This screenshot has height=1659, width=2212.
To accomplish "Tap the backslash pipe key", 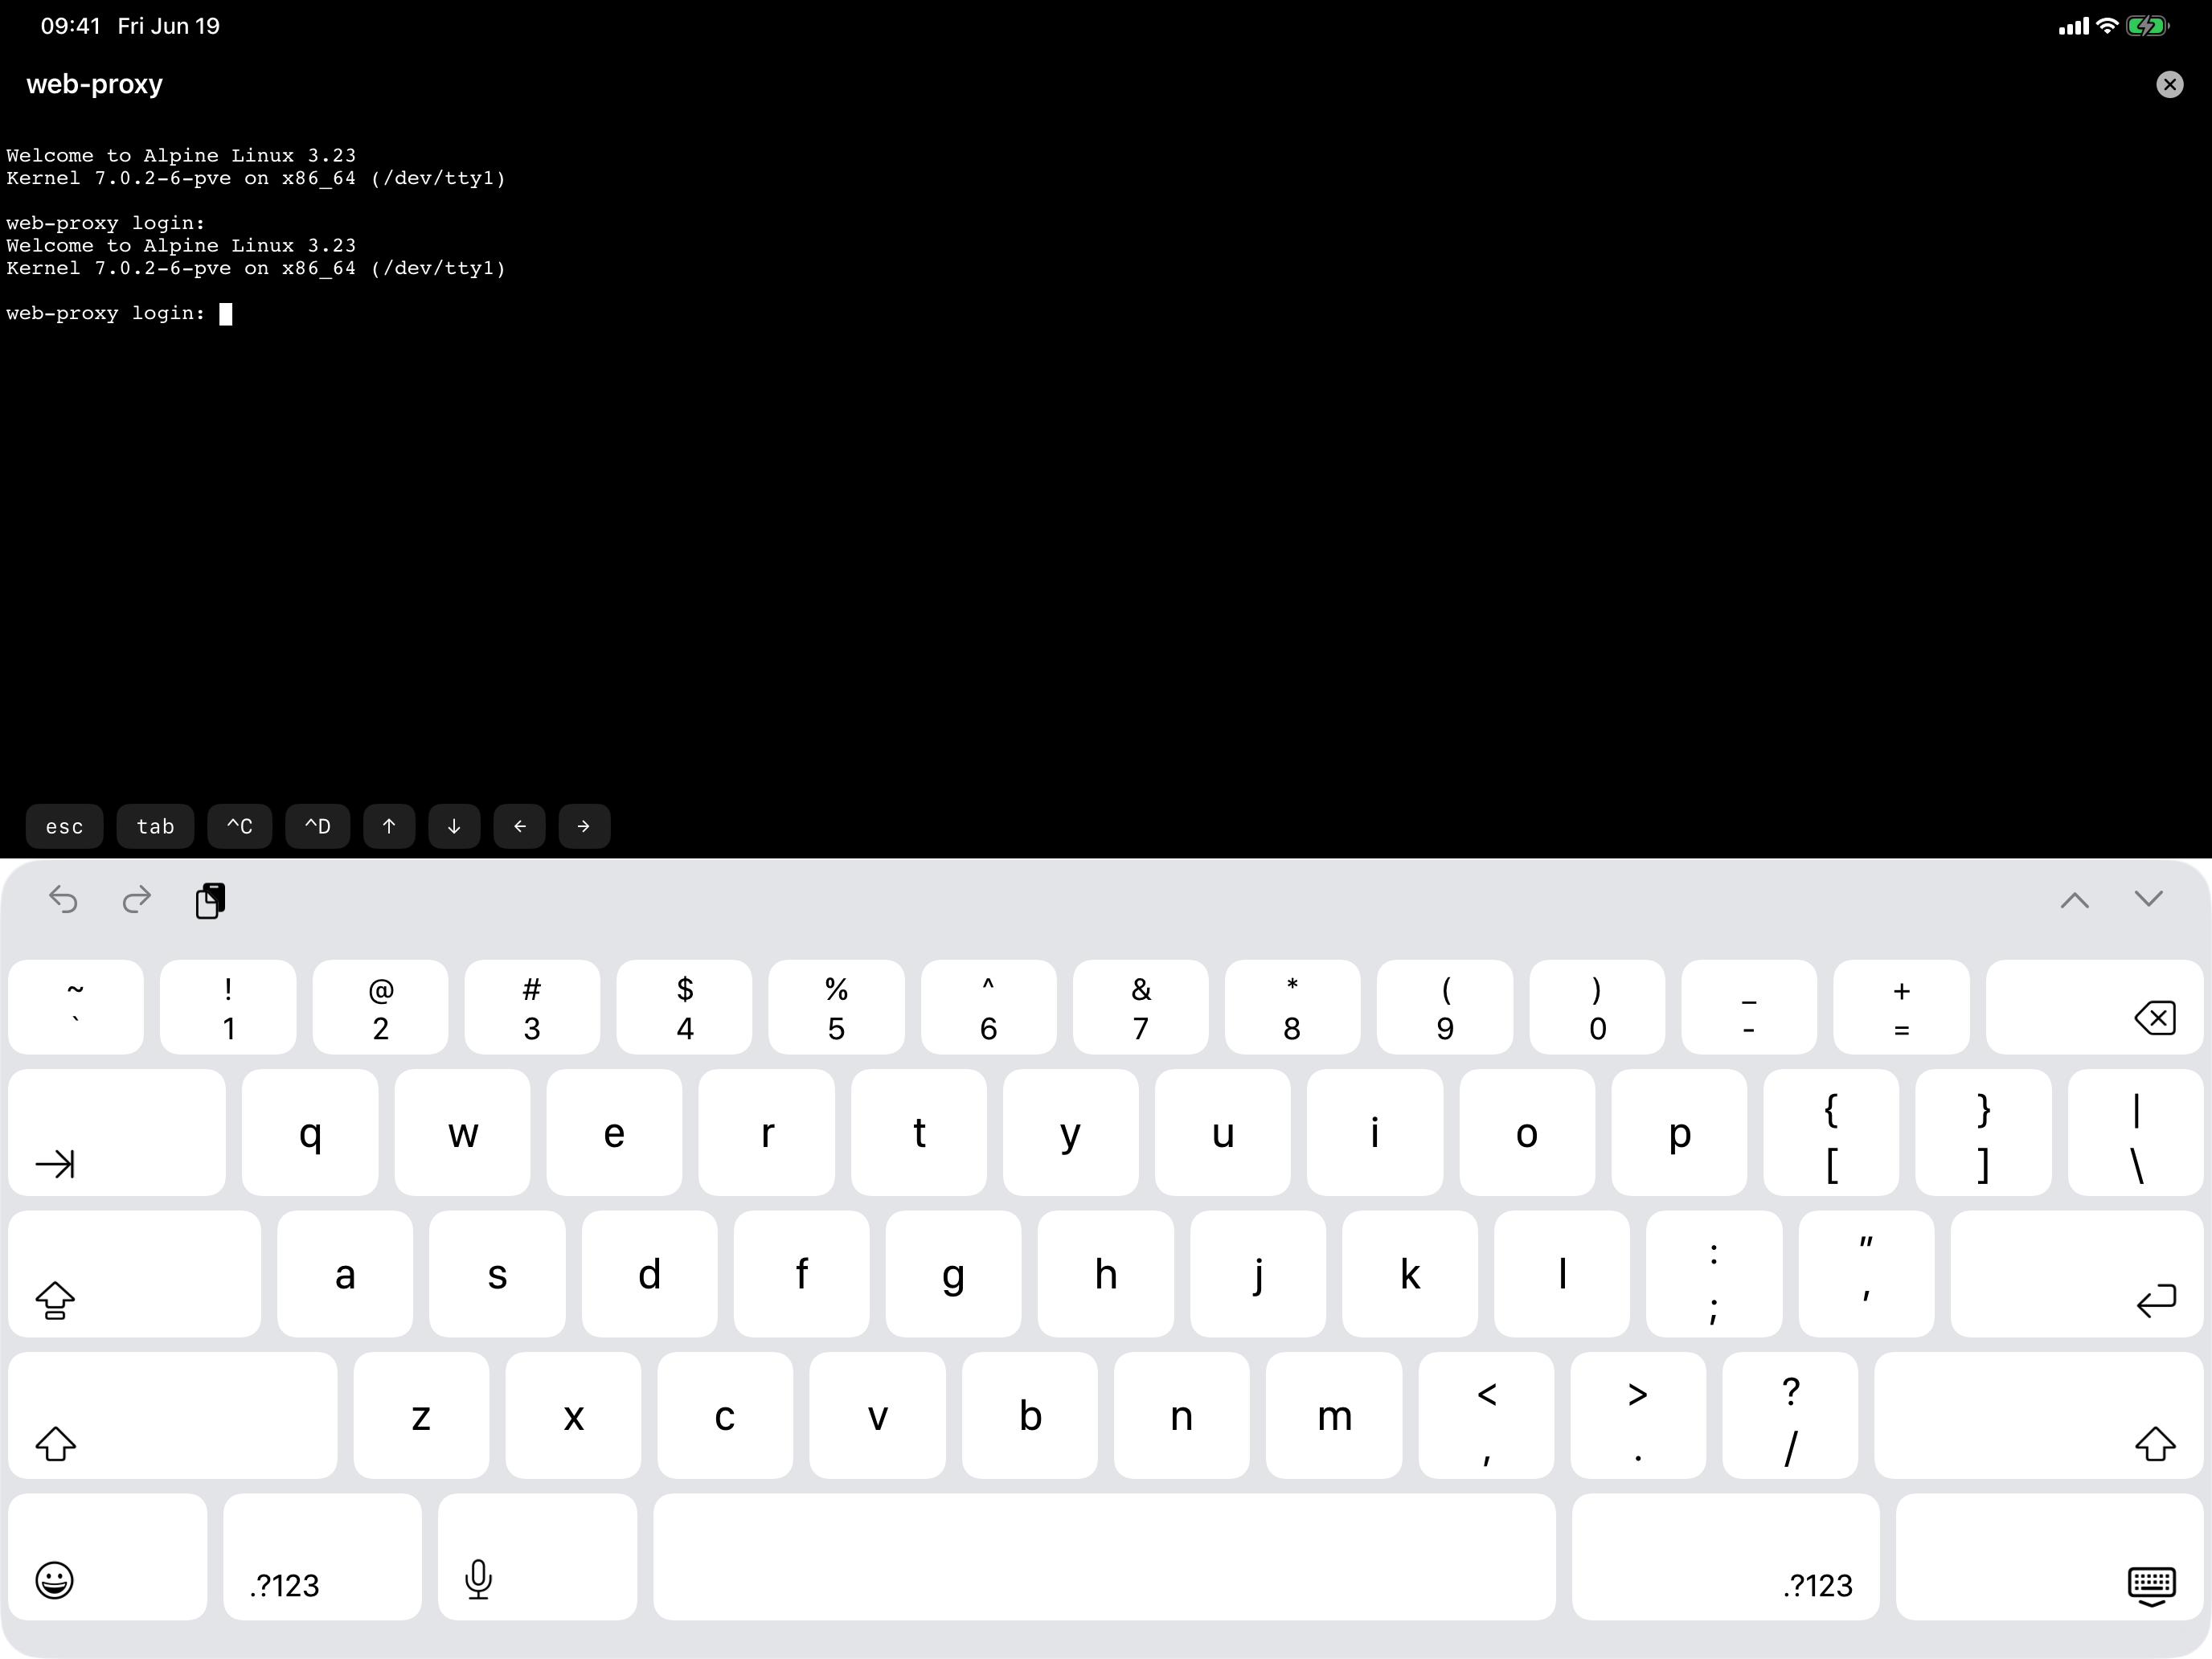I will coord(2135,1132).
